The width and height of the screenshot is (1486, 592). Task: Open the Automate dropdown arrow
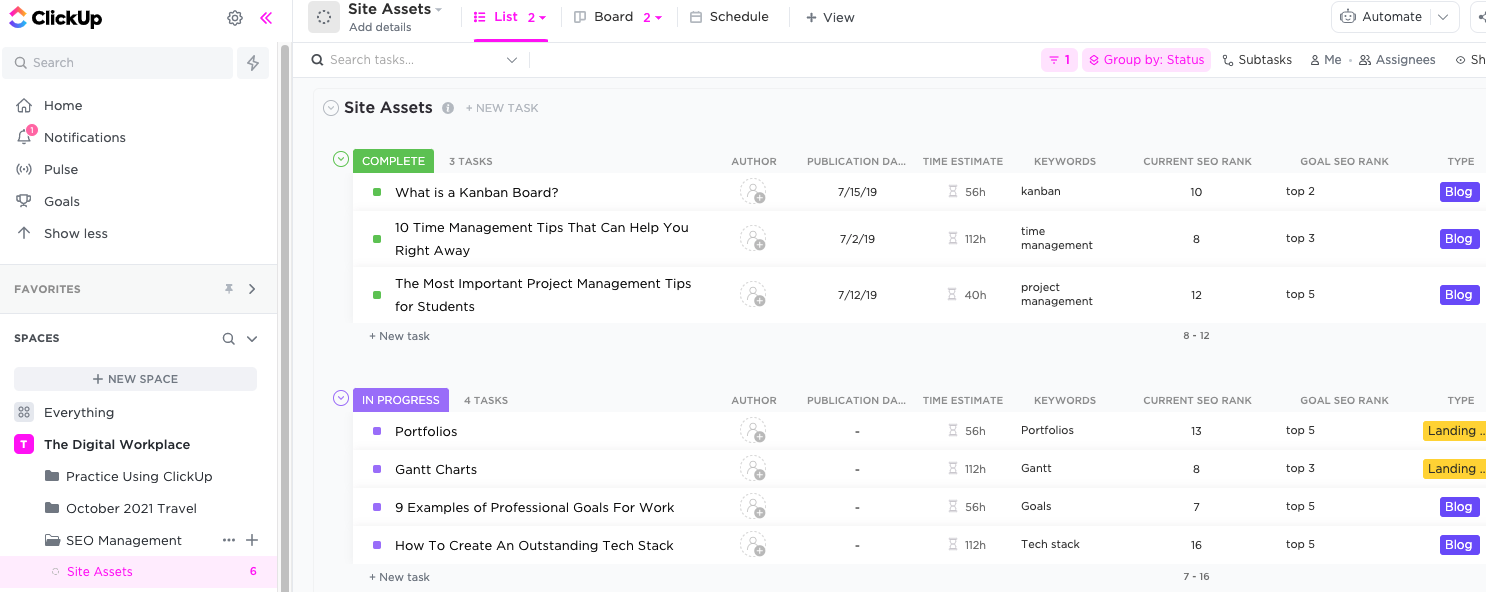pyautogui.click(x=1442, y=17)
